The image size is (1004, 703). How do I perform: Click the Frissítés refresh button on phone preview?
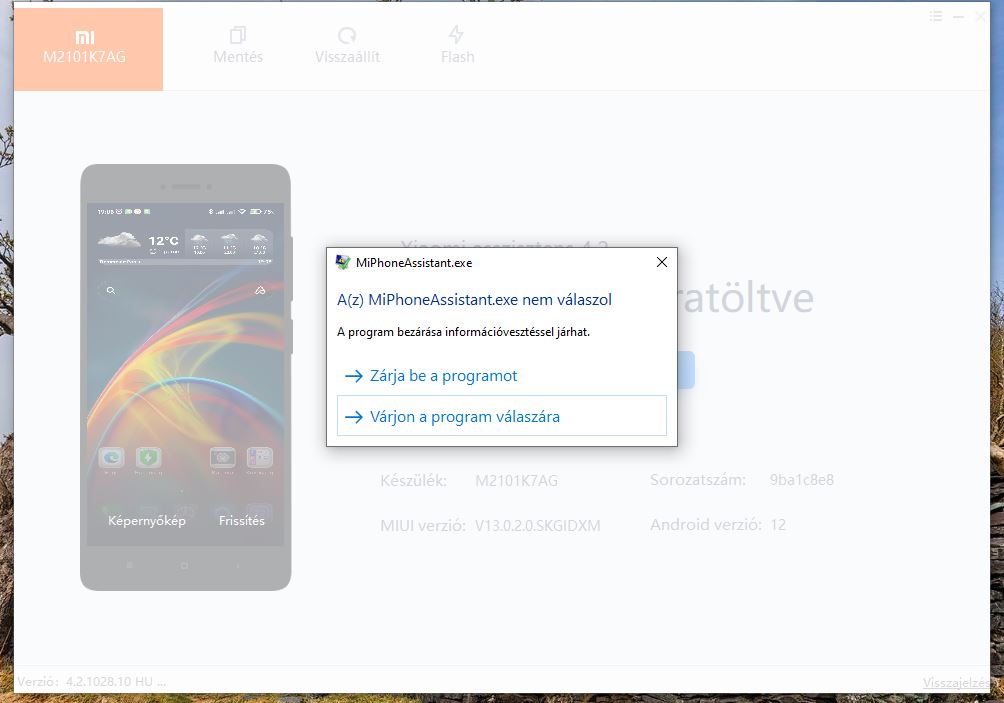(241, 521)
